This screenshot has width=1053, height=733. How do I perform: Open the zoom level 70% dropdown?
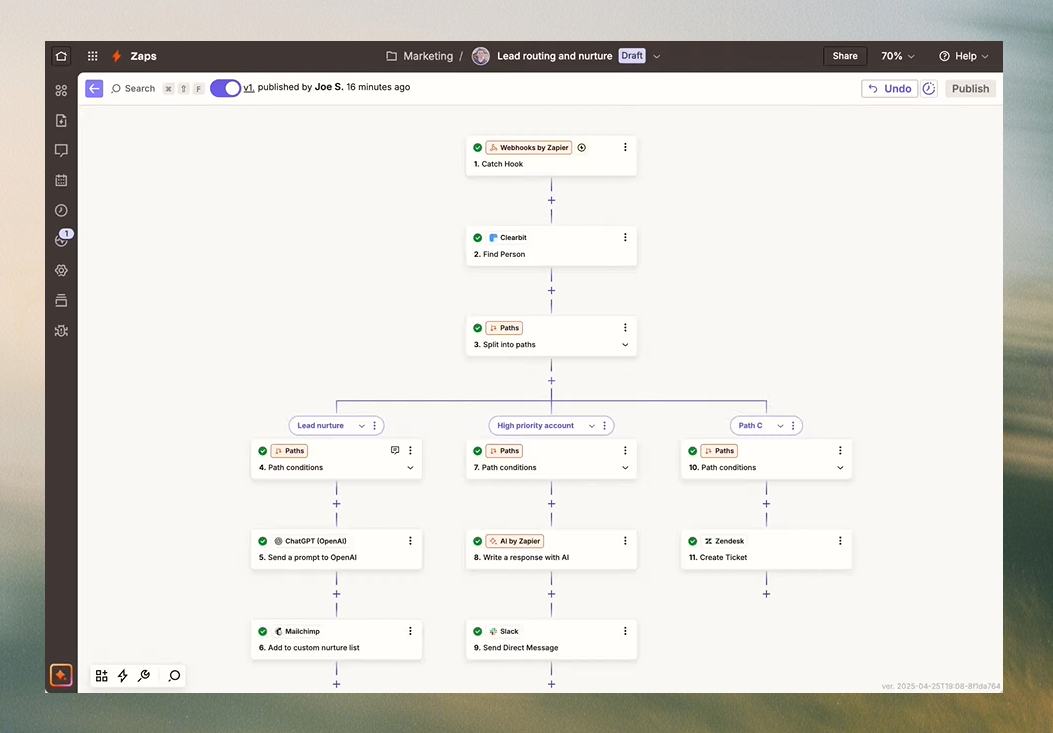[897, 56]
